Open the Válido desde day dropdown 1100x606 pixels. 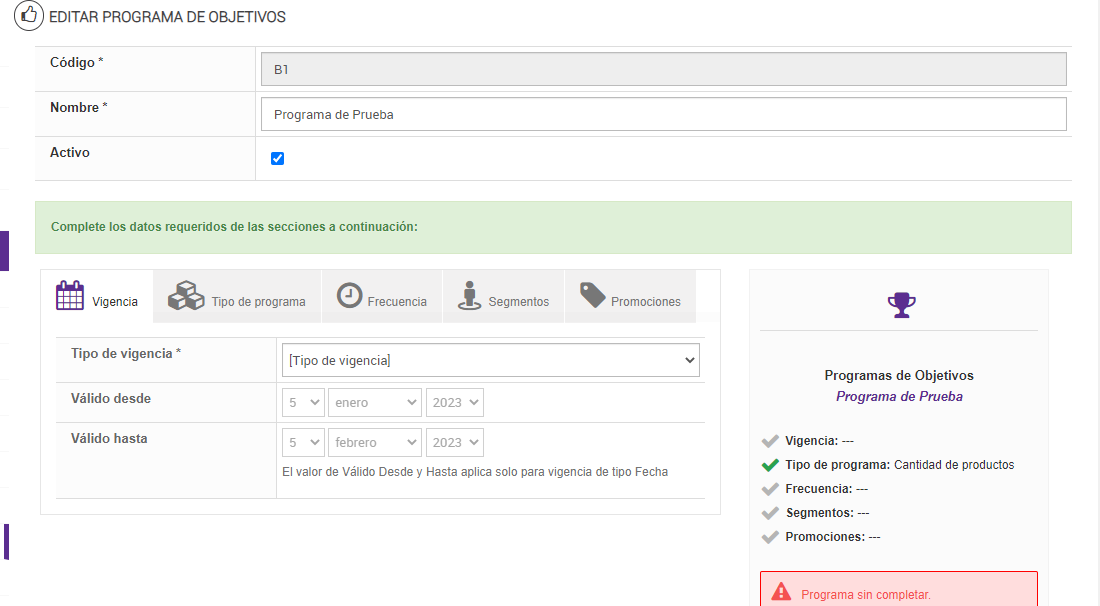point(302,402)
